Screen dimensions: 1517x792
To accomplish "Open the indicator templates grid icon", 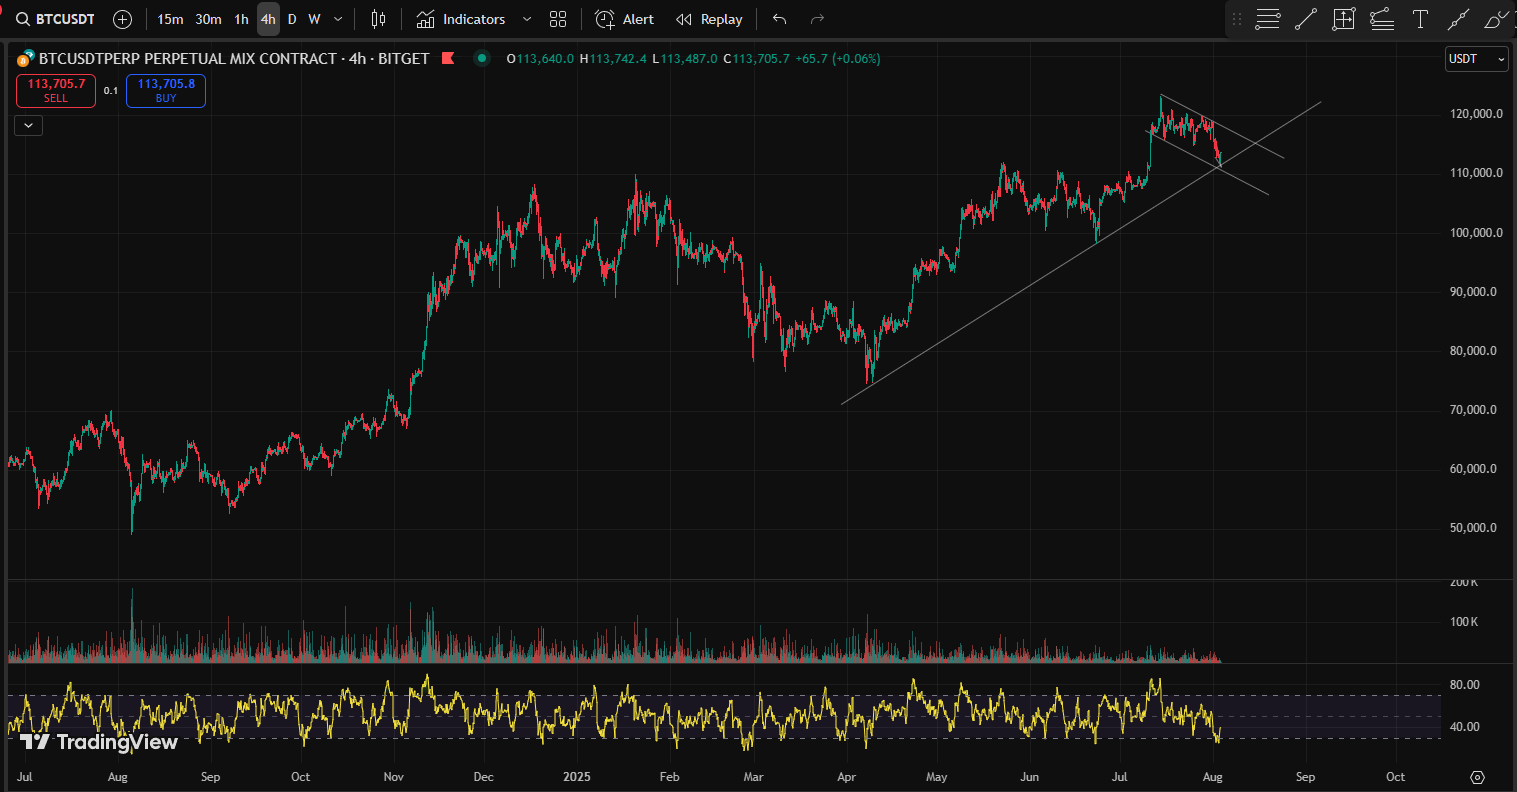I will pos(558,19).
